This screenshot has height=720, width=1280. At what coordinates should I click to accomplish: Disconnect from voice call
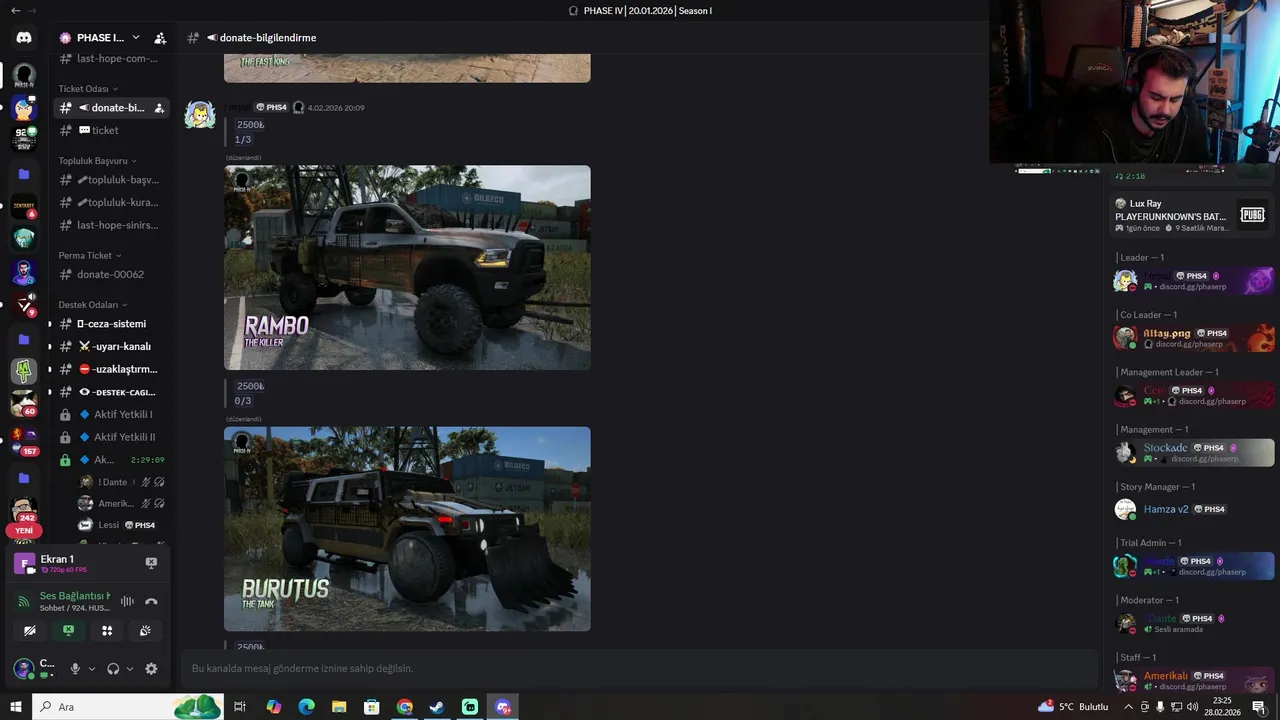[x=151, y=601]
